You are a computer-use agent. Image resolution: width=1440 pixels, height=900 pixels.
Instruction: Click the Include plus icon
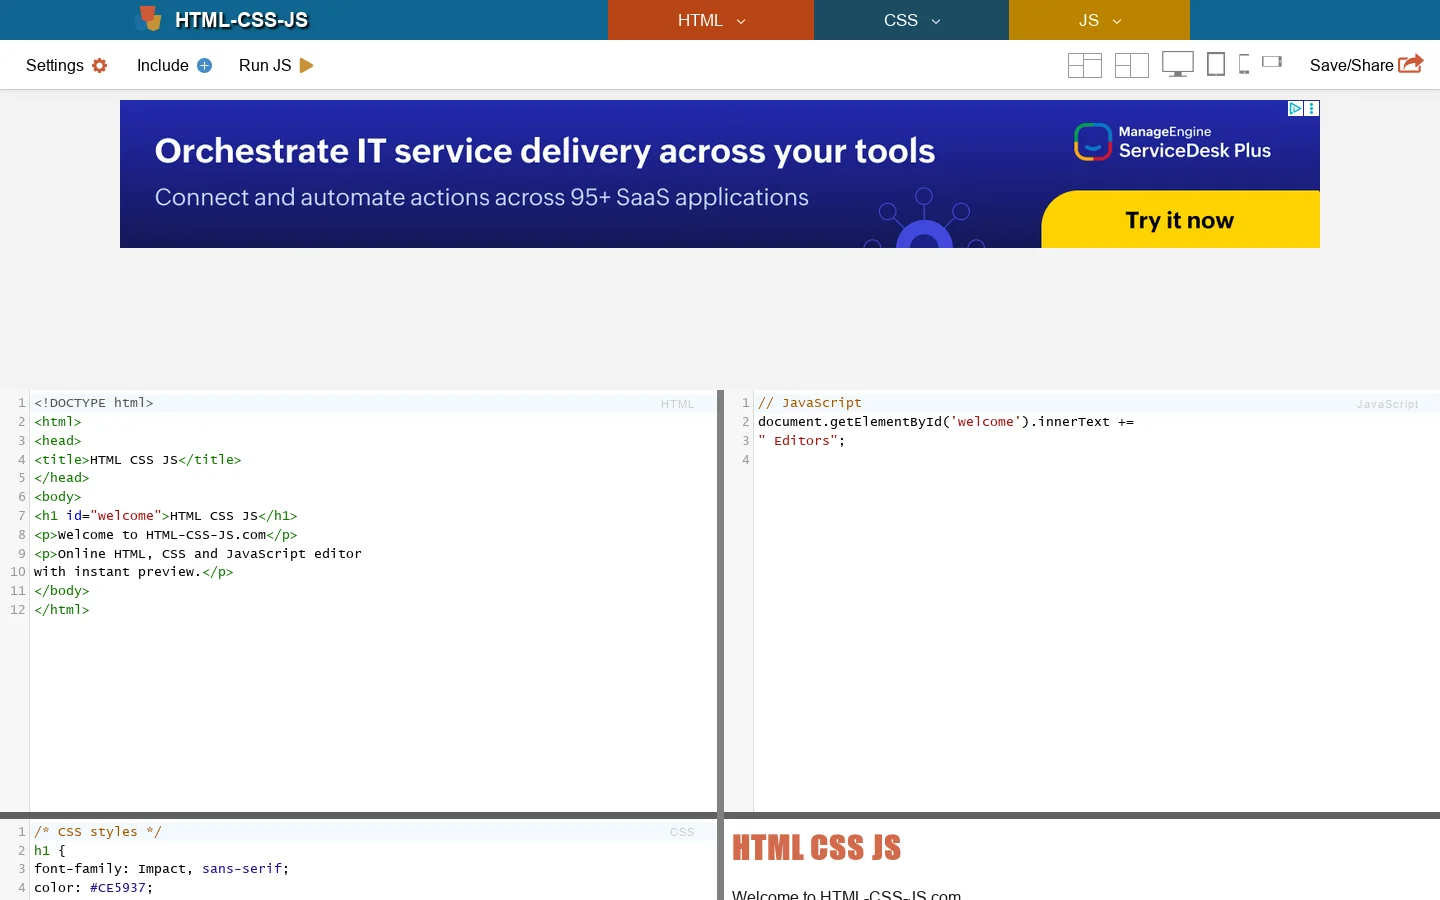[x=205, y=65]
